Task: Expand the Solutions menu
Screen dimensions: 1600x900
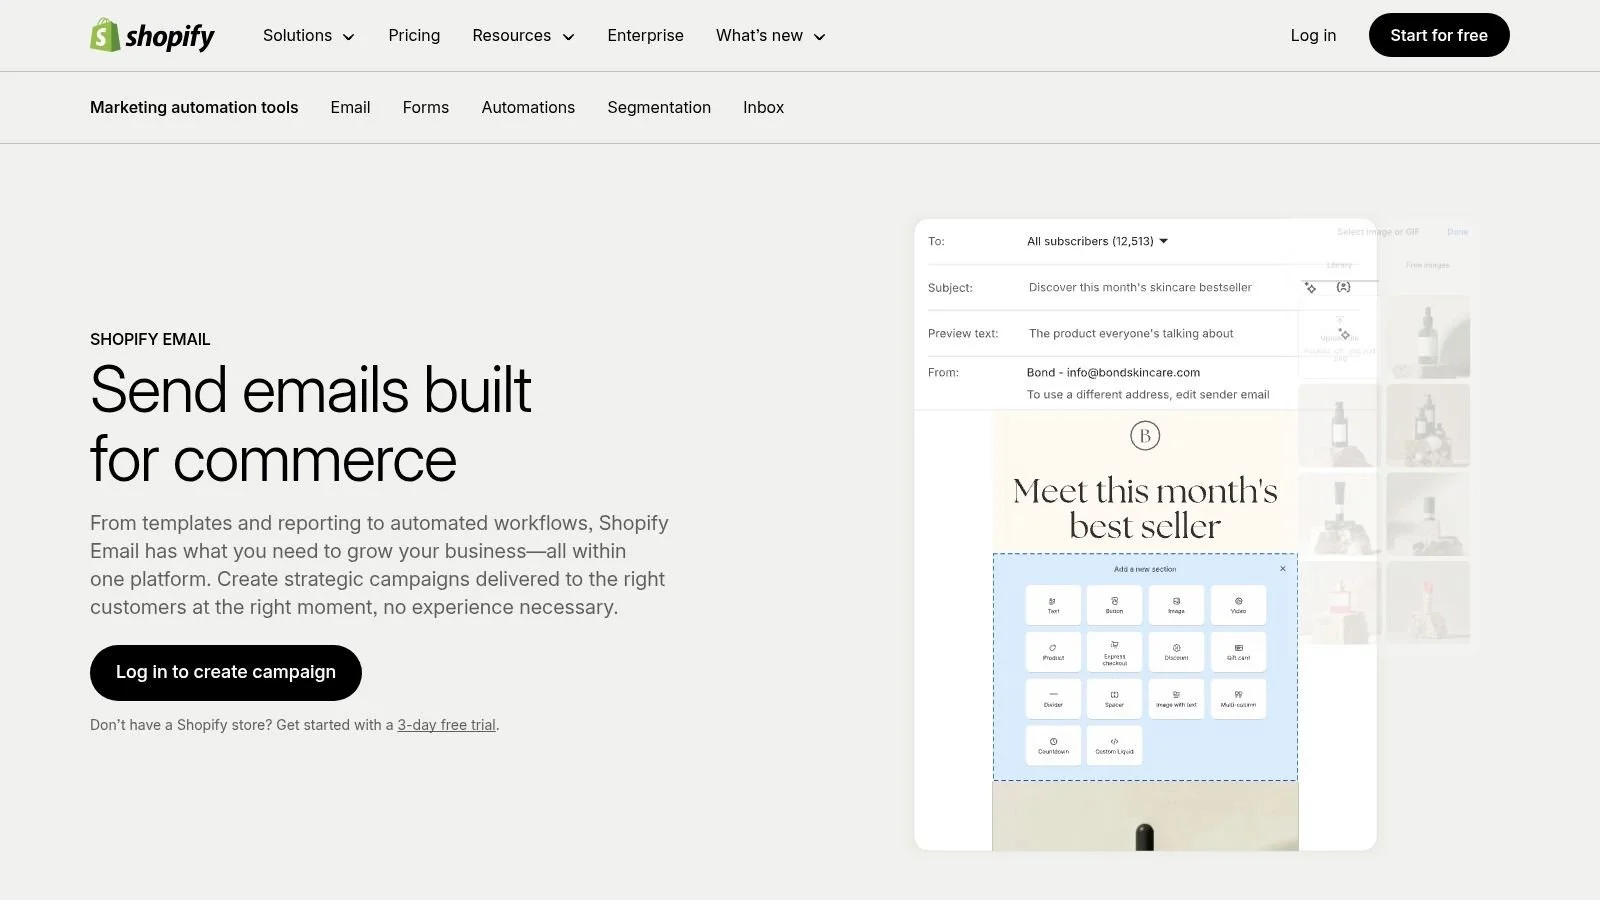Action: click(309, 36)
